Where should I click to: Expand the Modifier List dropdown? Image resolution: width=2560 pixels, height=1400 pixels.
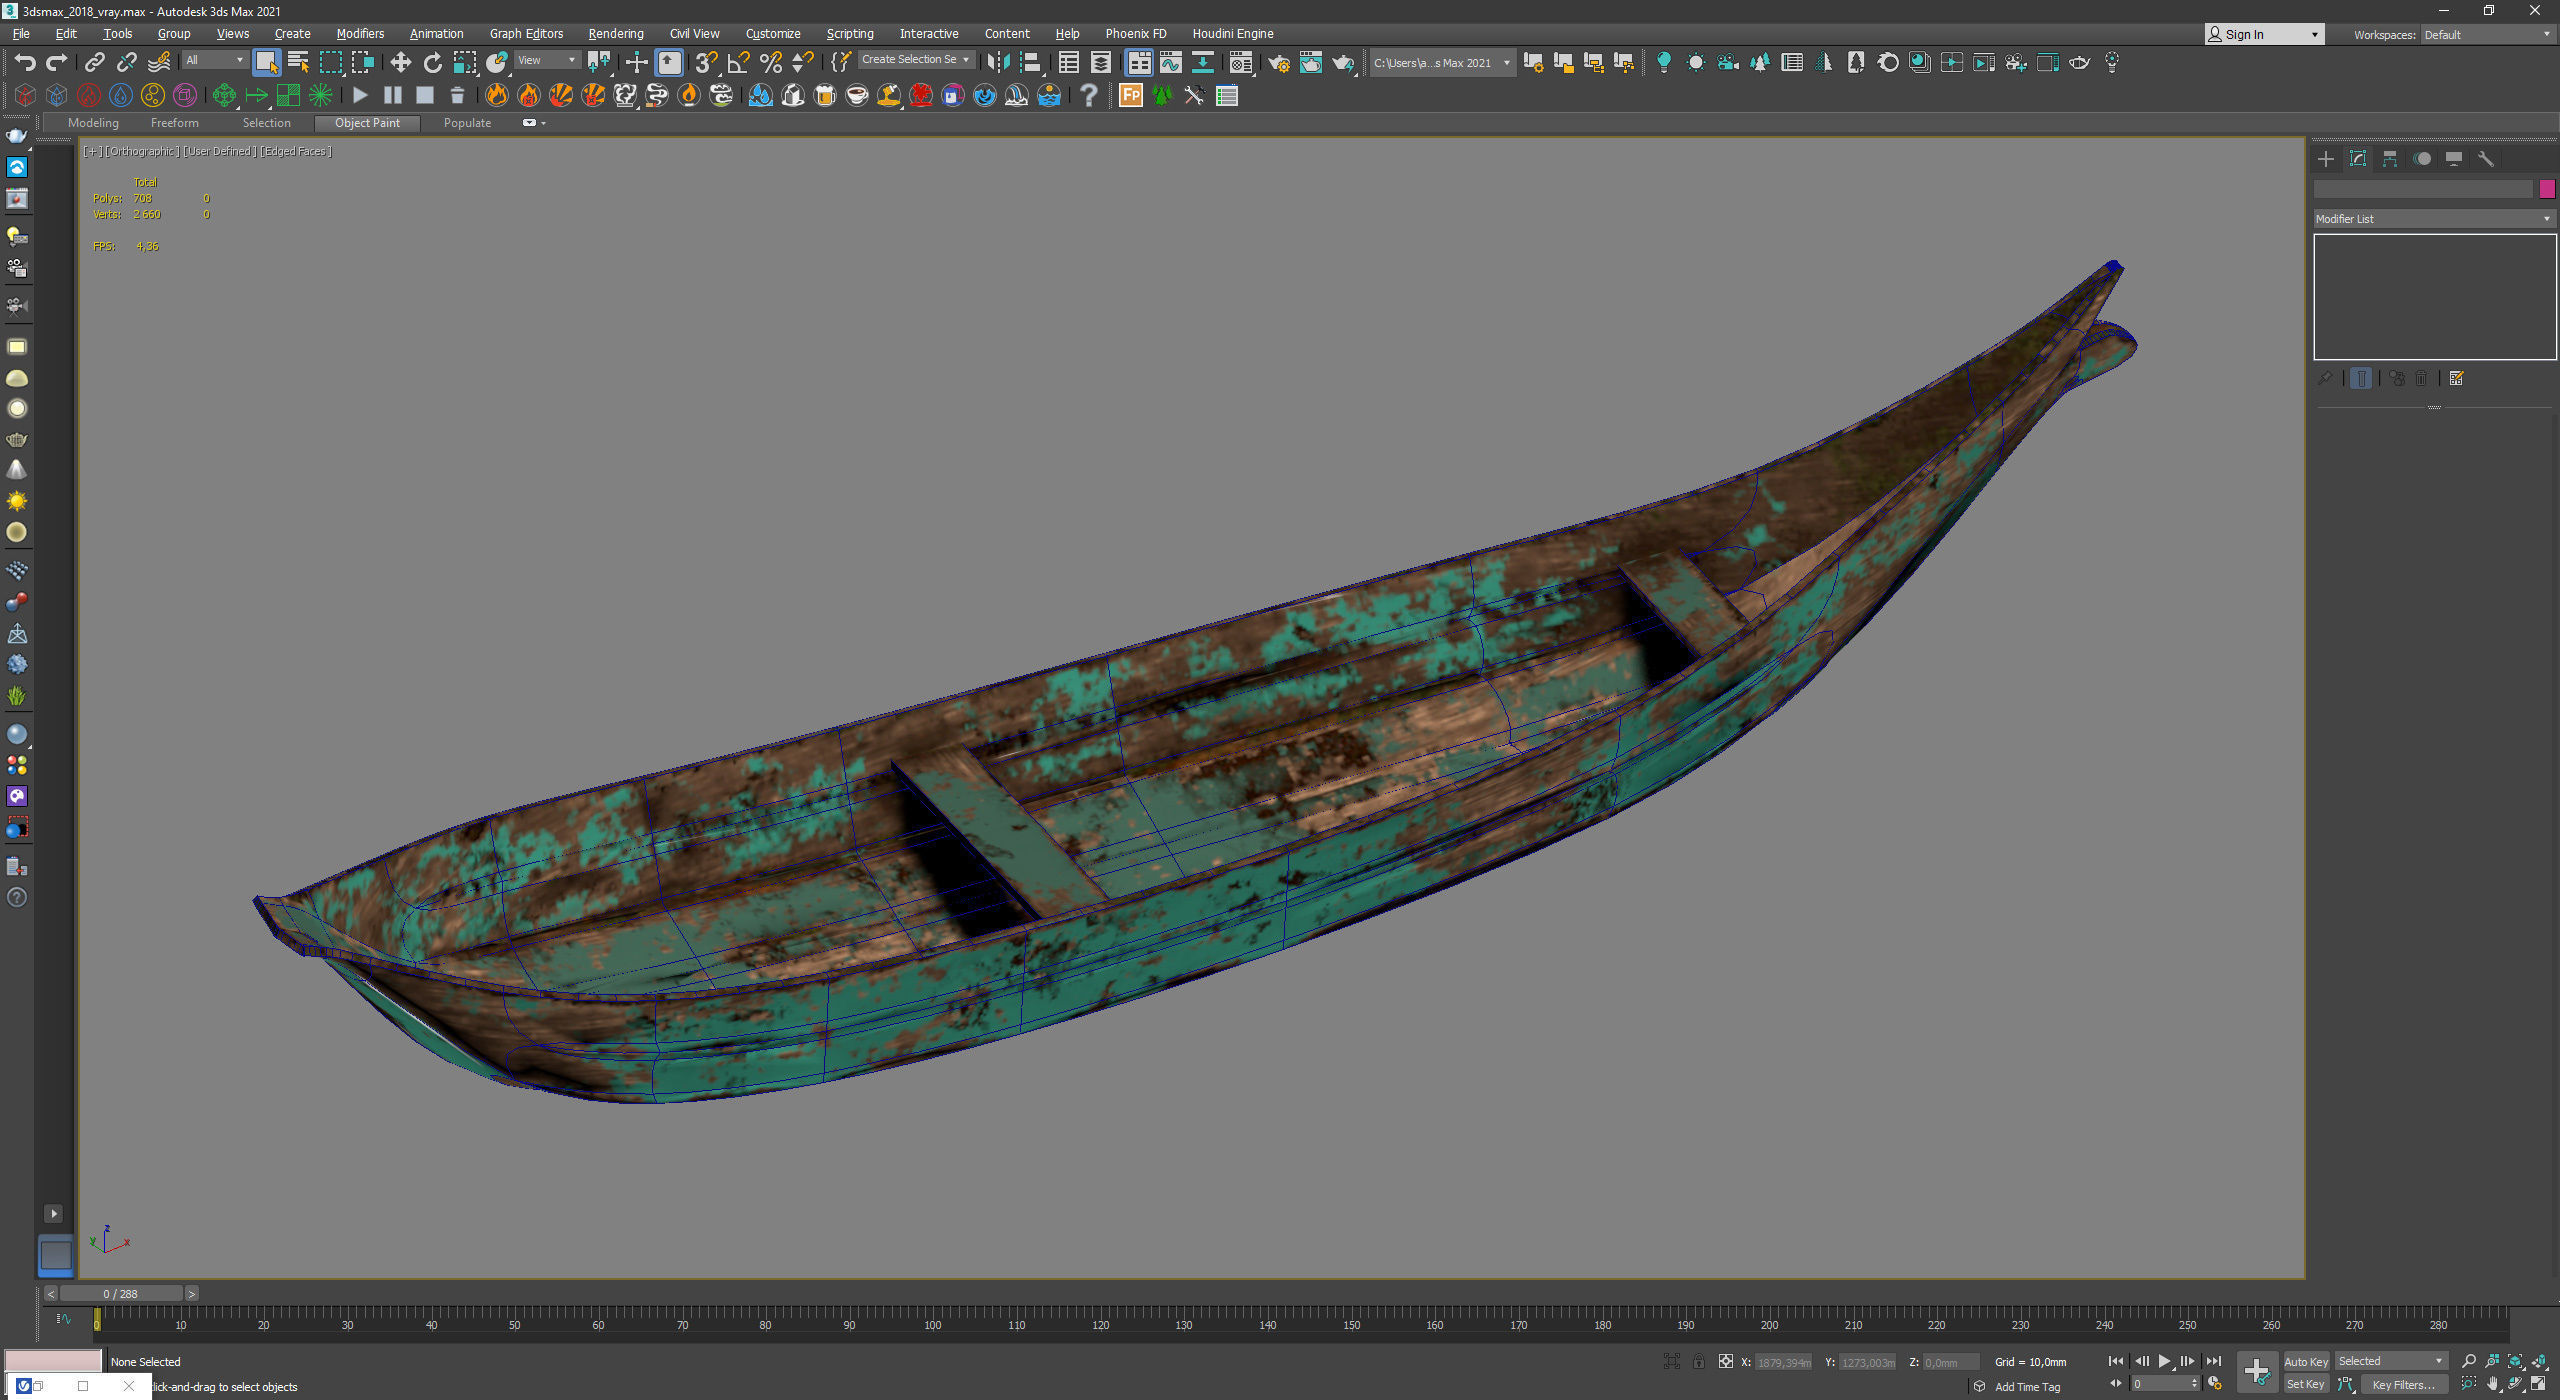point(2433,219)
